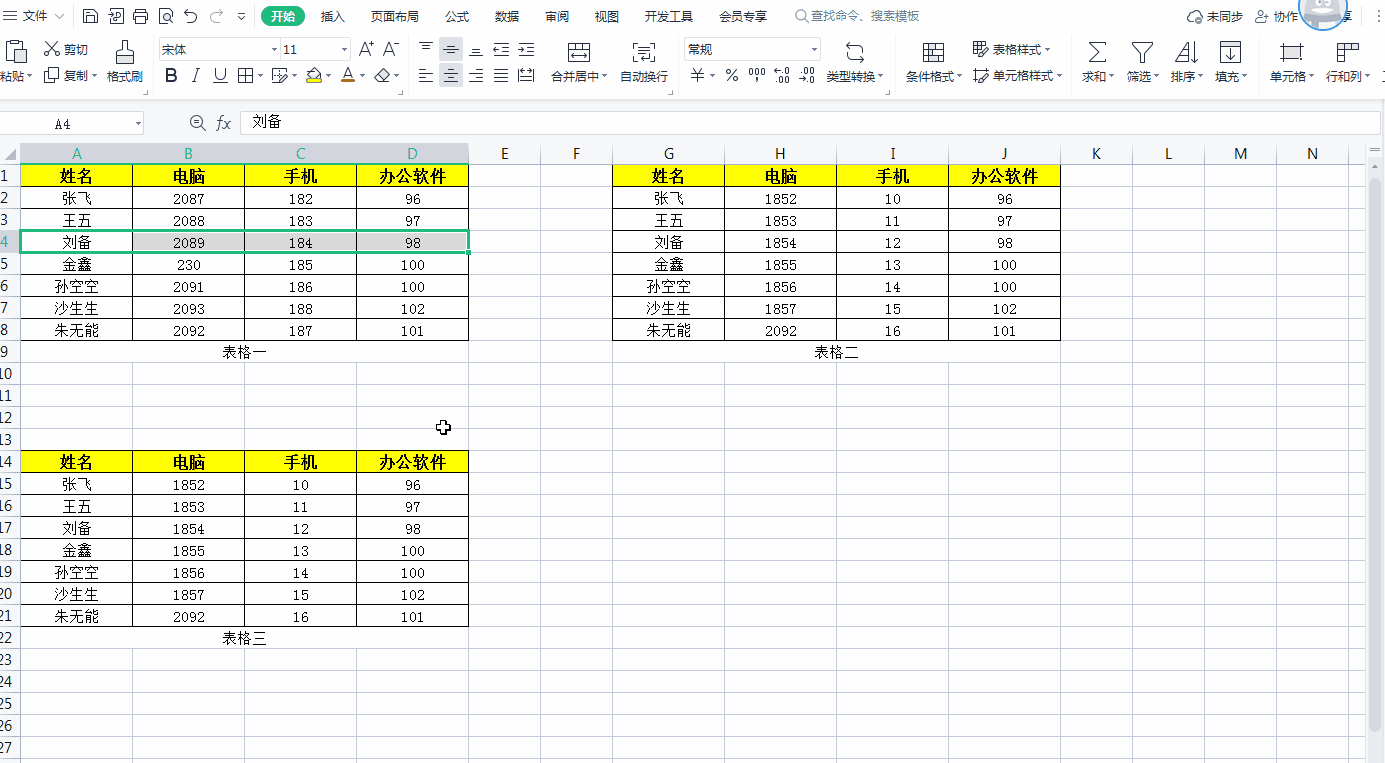The image size is (1385, 763).
Task: Click the thousands separator icon
Action: click(757, 75)
